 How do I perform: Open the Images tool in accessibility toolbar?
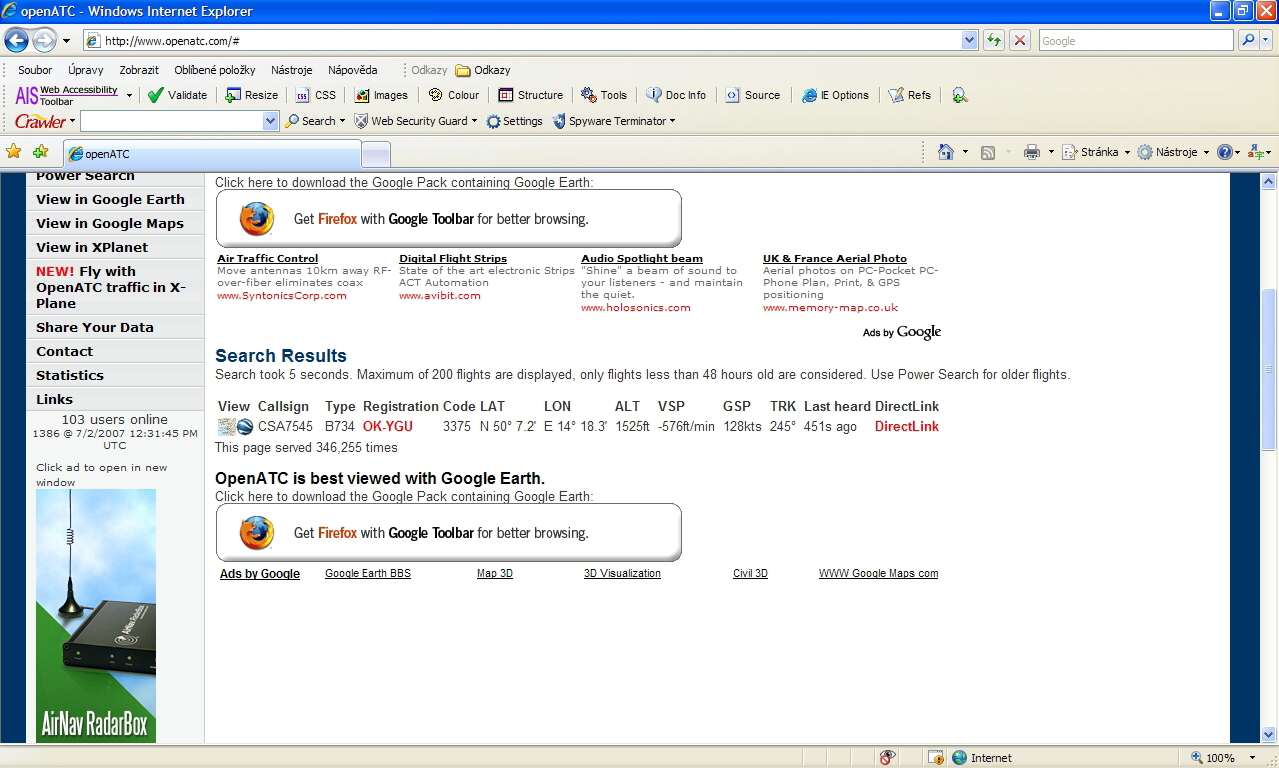[x=381, y=95]
